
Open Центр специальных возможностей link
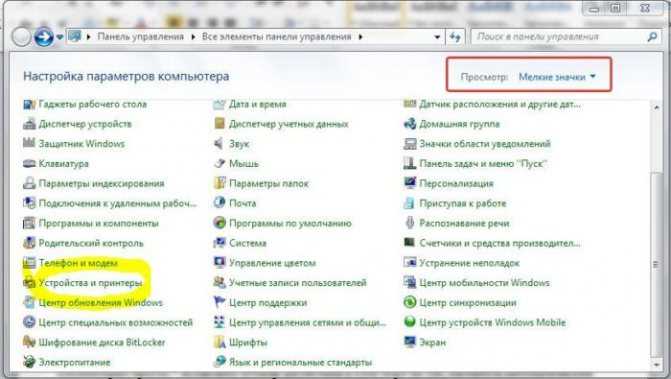click(x=116, y=323)
